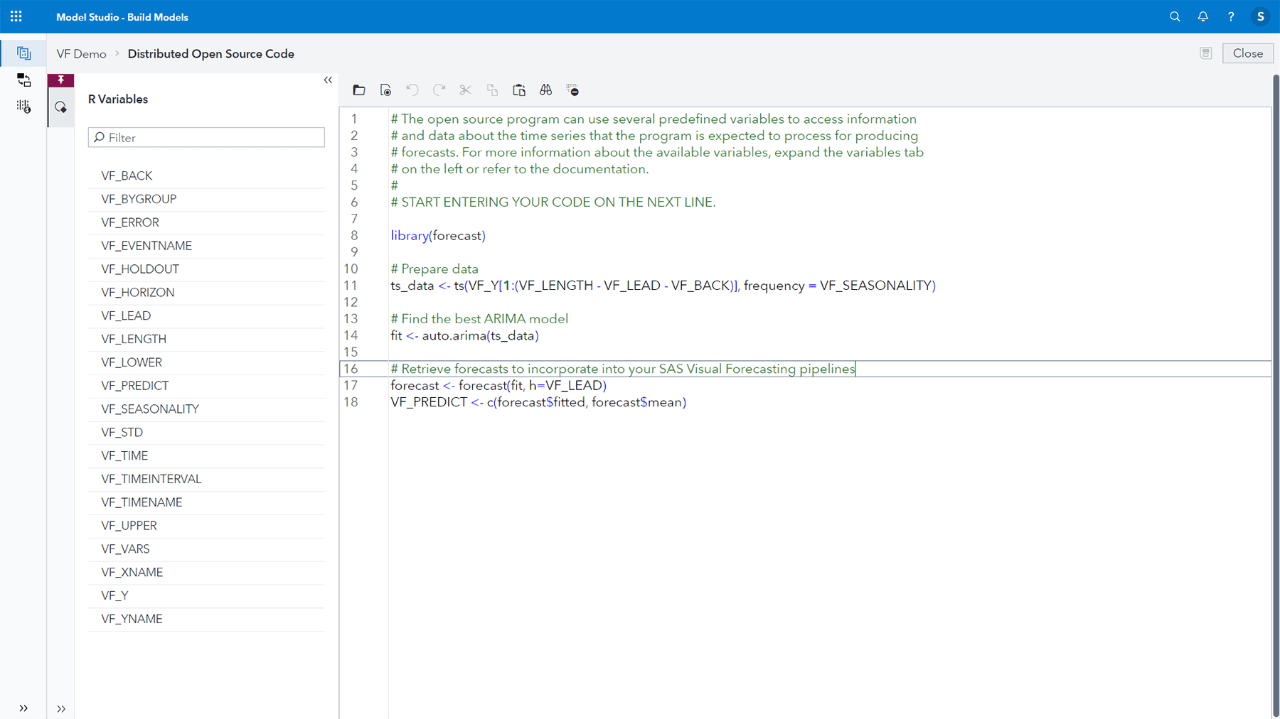Open a file using the folder icon
This screenshot has height=719, width=1280.
(x=359, y=89)
